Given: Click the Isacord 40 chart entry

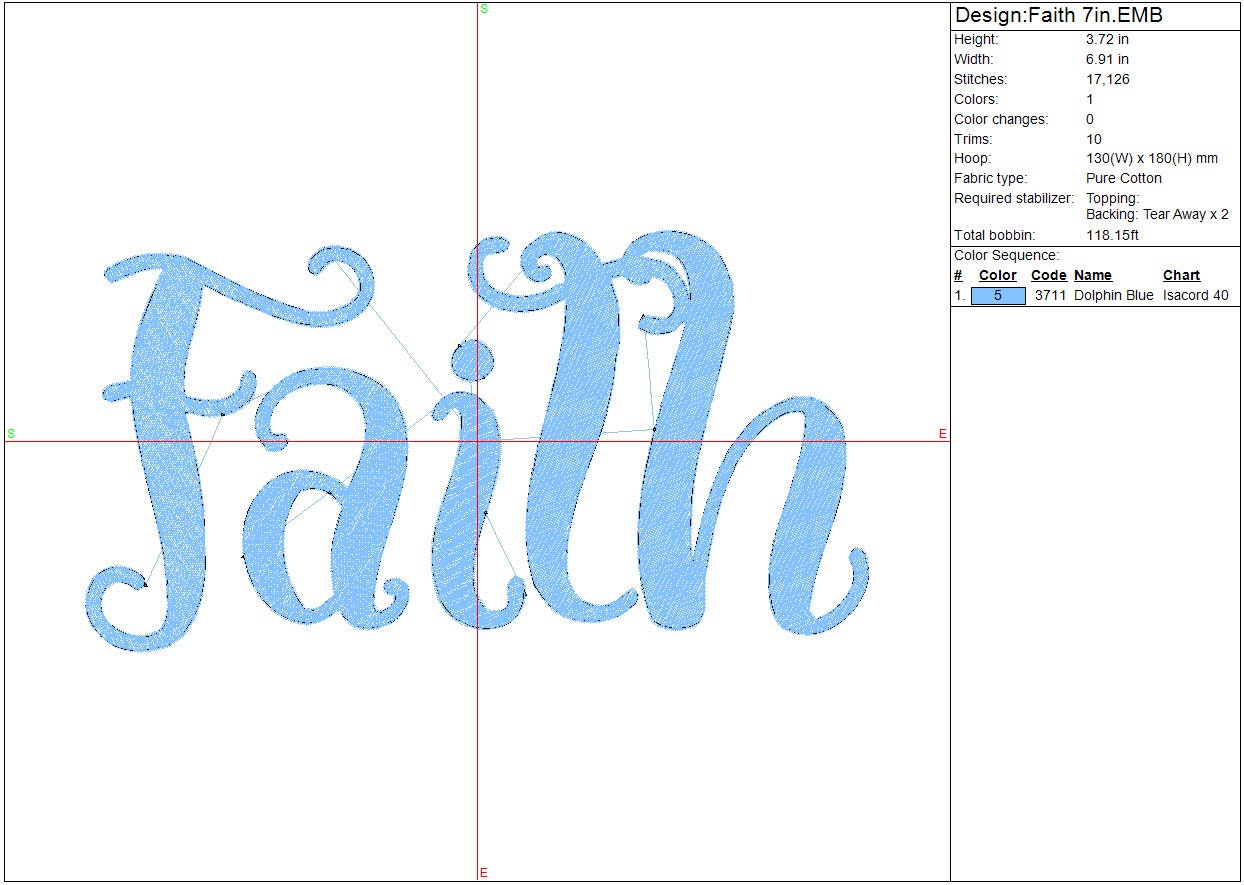Looking at the screenshot, I should point(1196,296).
